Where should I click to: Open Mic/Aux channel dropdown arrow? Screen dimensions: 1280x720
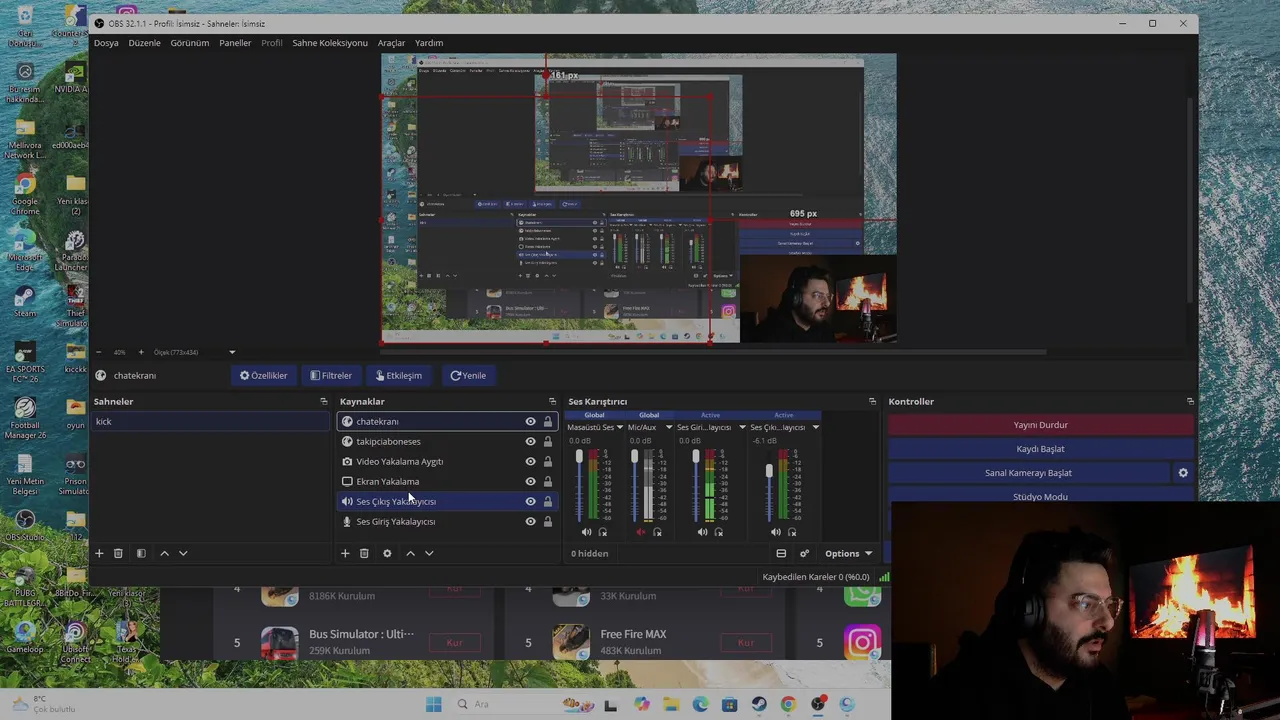tap(669, 428)
